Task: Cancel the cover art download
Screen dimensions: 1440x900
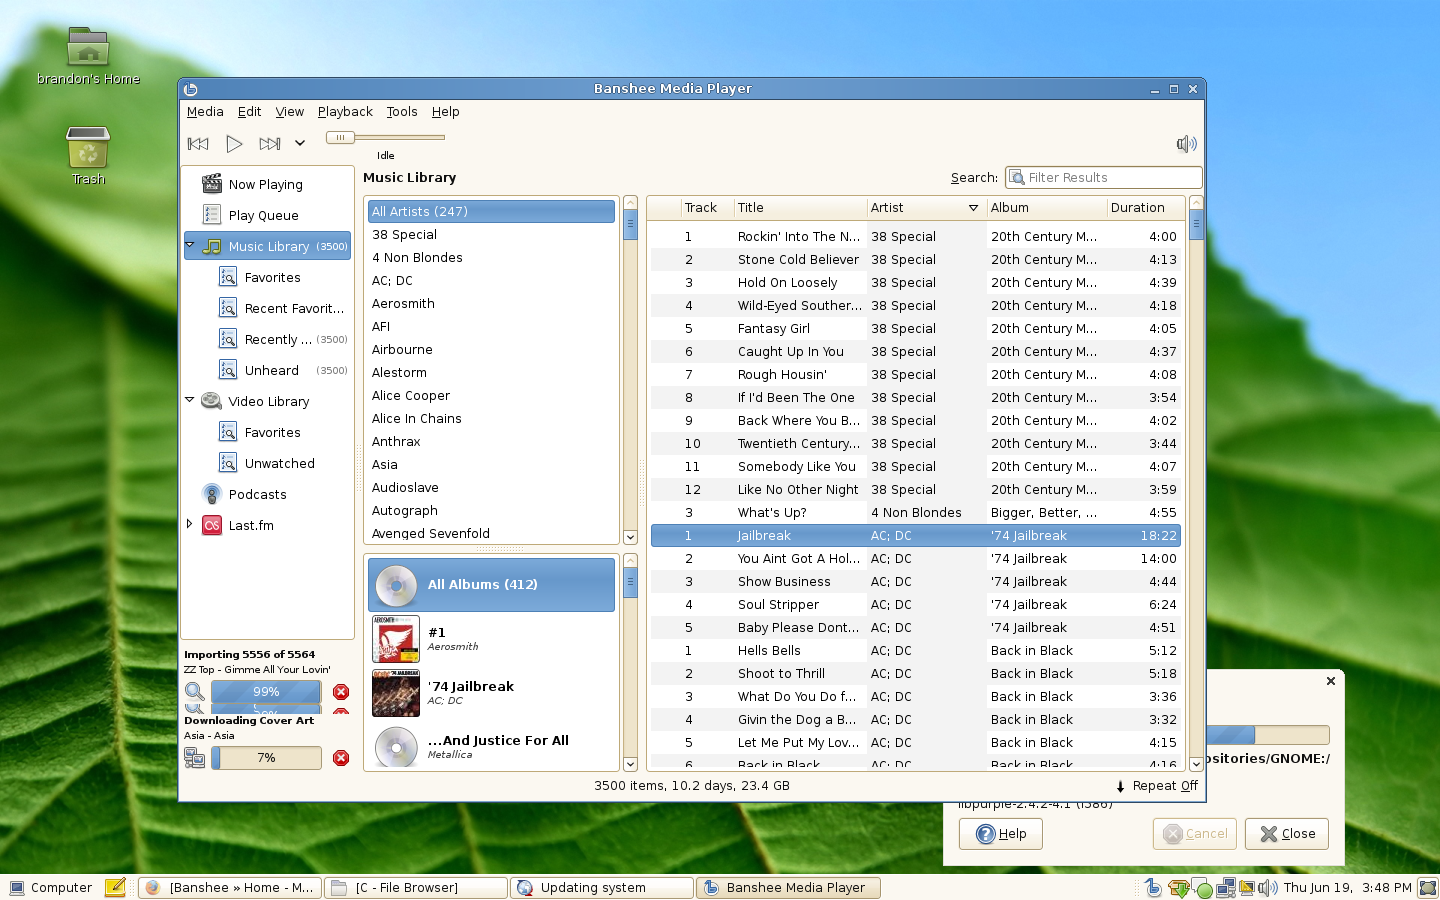Action: (341, 758)
